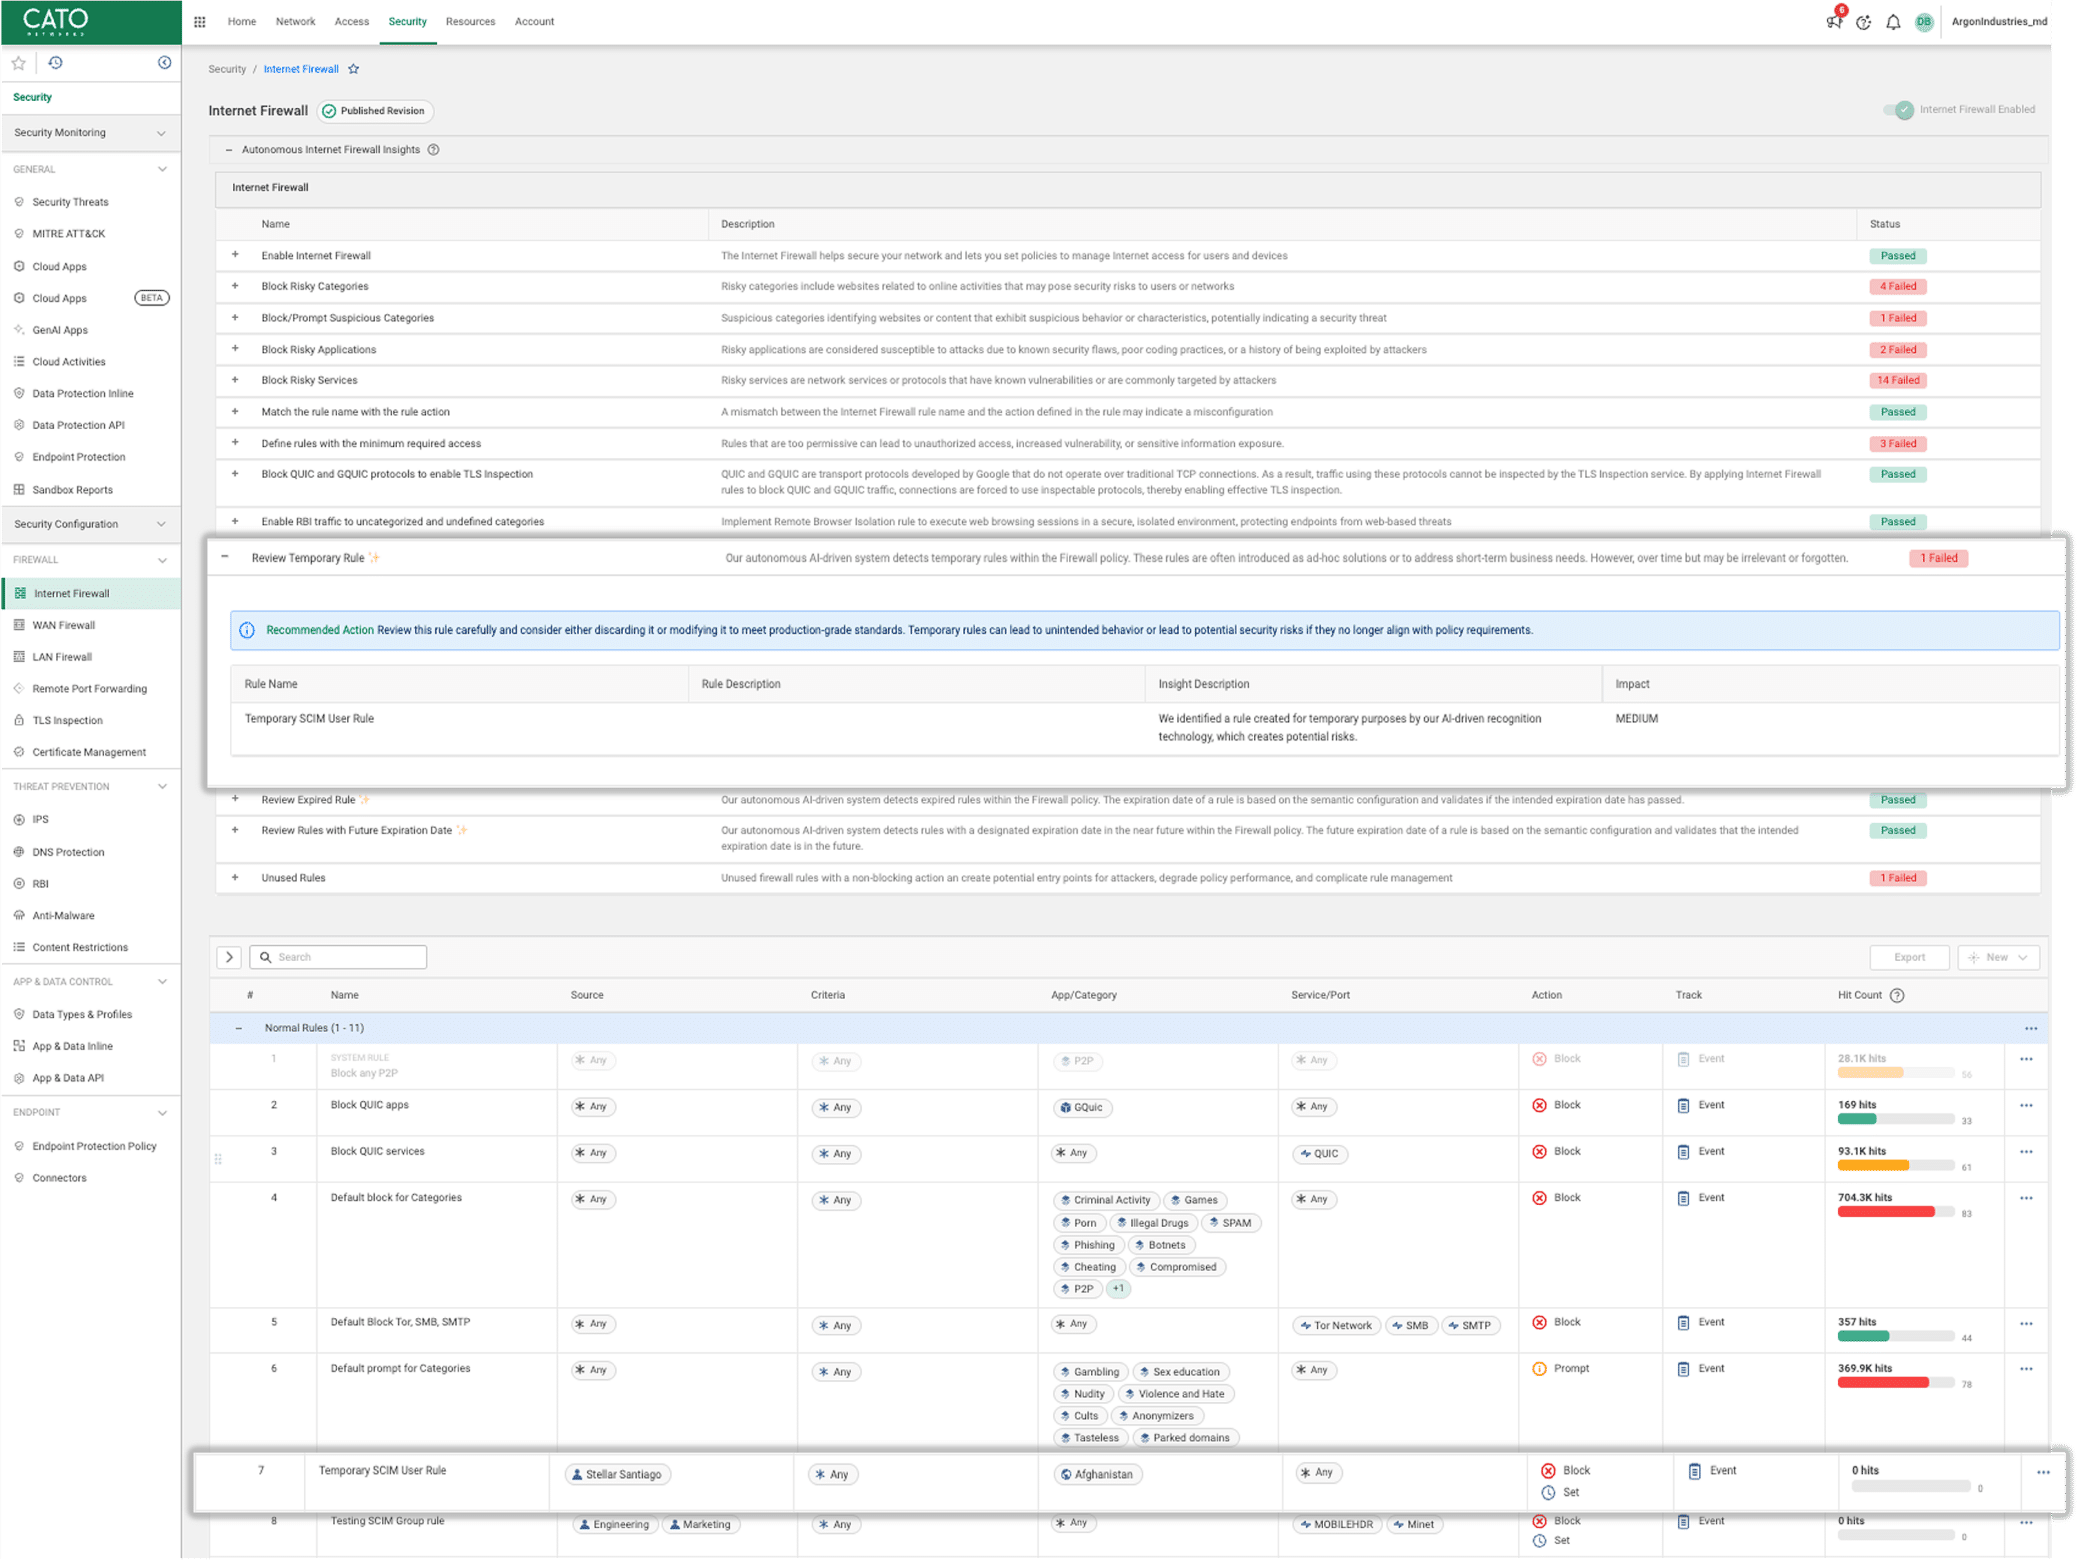
Task: Open the apps grid menu icon
Action: pos(200,21)
